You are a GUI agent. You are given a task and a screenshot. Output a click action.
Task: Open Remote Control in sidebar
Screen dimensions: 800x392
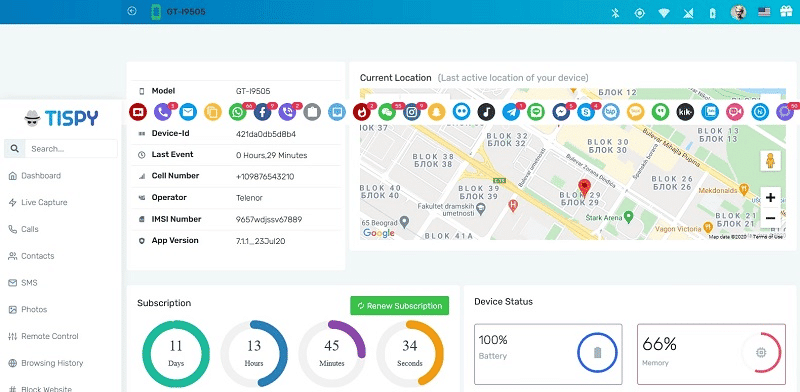click(43, 336)
